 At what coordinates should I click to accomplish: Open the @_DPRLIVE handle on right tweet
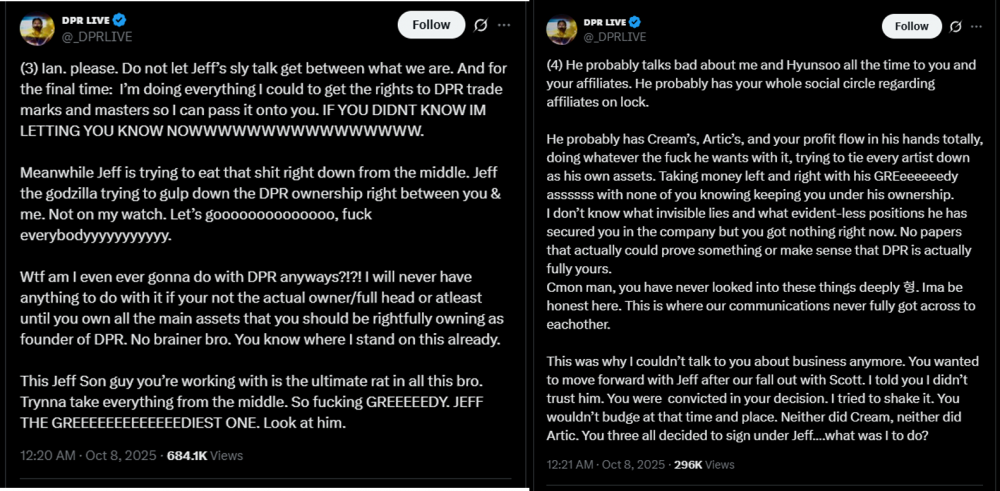pyautogui.click(x=614, y=38)
